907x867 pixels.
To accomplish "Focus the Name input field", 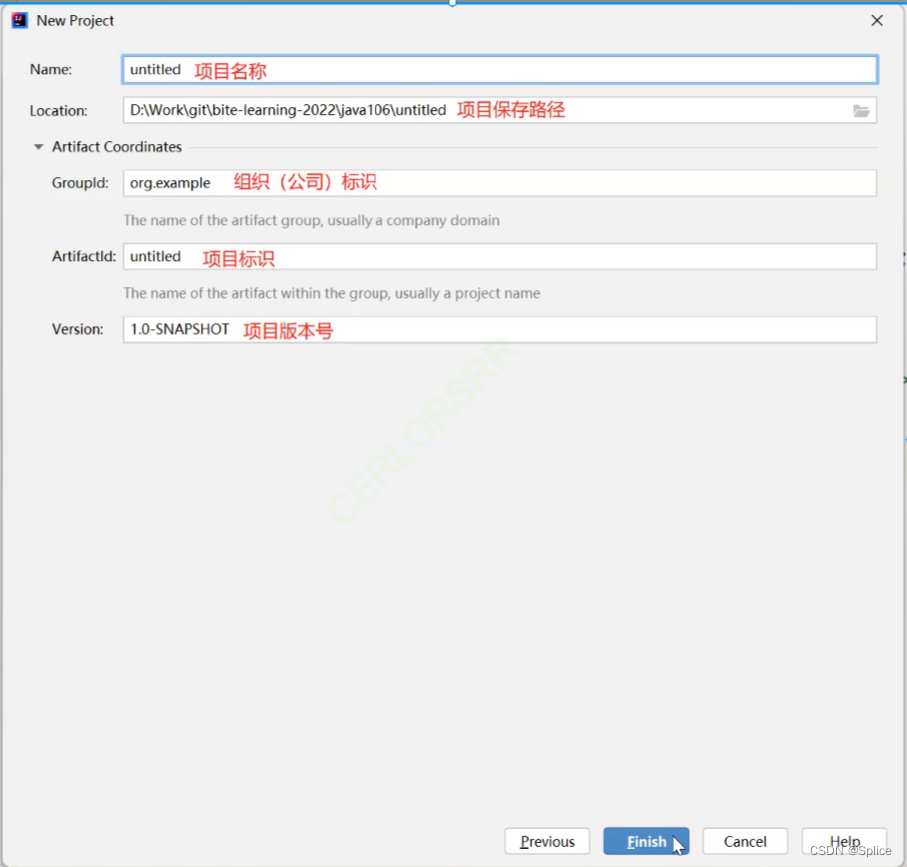I will coord(500,69).
